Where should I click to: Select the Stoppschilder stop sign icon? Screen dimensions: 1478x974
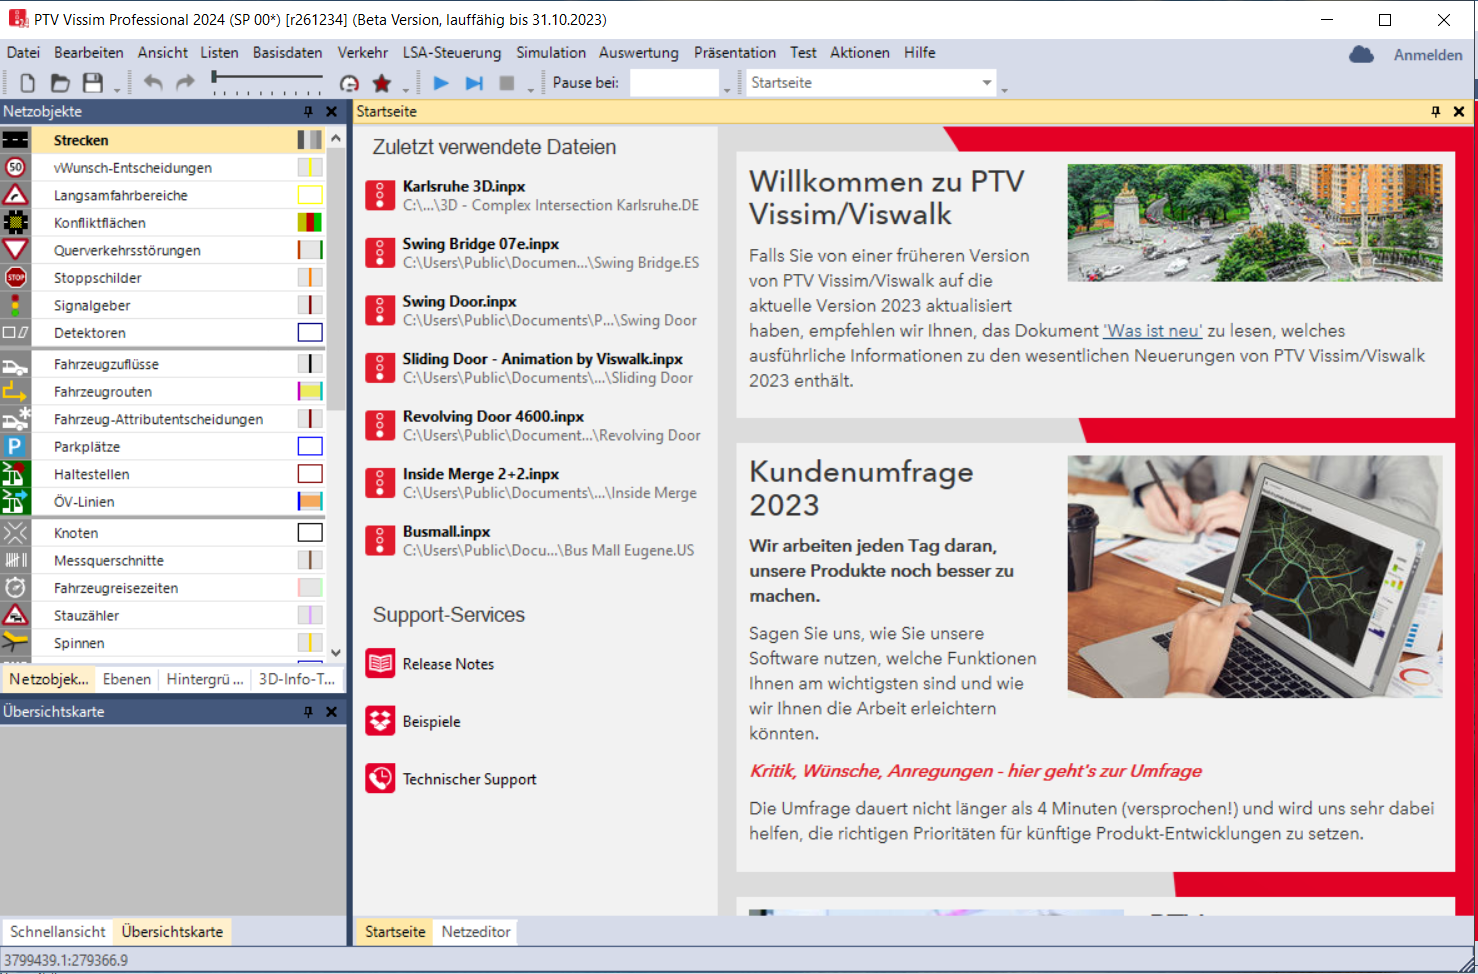(x=16, y=277)
